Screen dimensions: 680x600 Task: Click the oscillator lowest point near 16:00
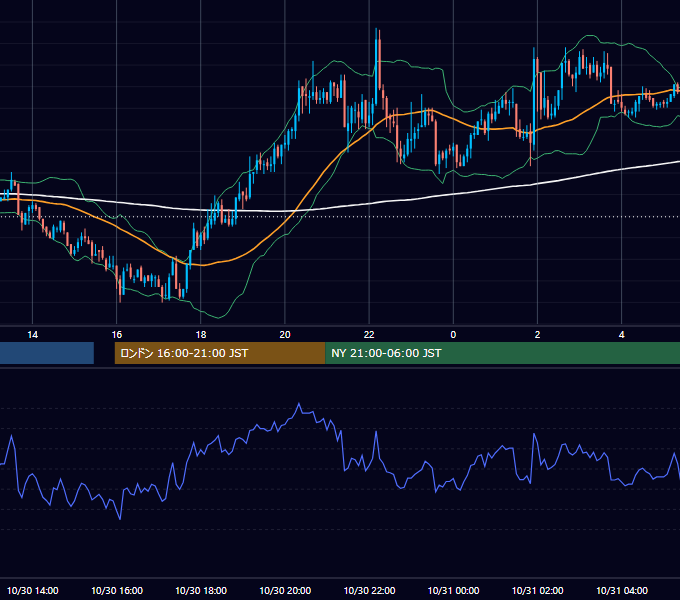point(120,518)
